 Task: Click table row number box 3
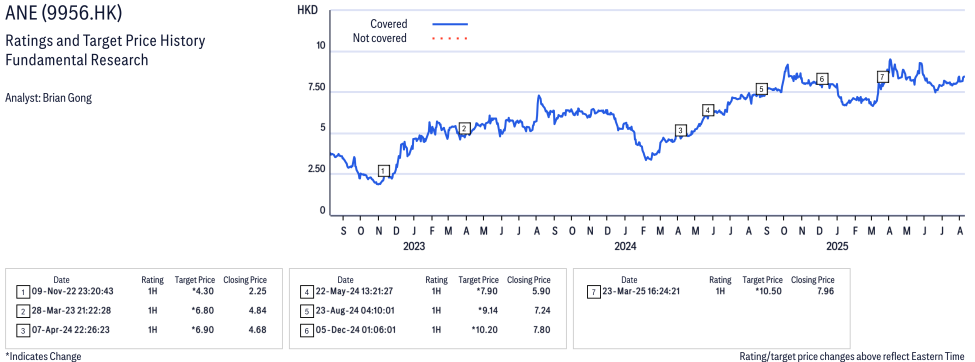(22, 330)
